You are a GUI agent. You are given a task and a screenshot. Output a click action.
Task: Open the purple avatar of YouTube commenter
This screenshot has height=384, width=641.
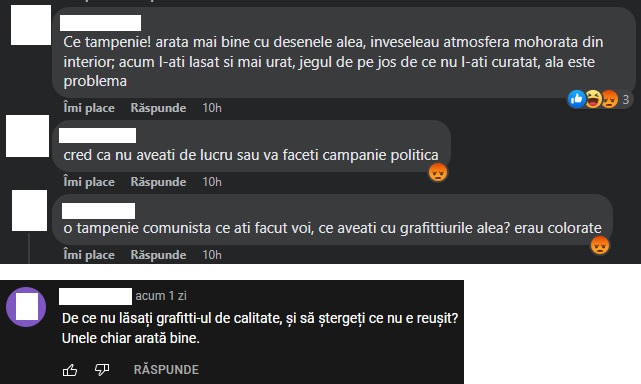click(26, 307)
